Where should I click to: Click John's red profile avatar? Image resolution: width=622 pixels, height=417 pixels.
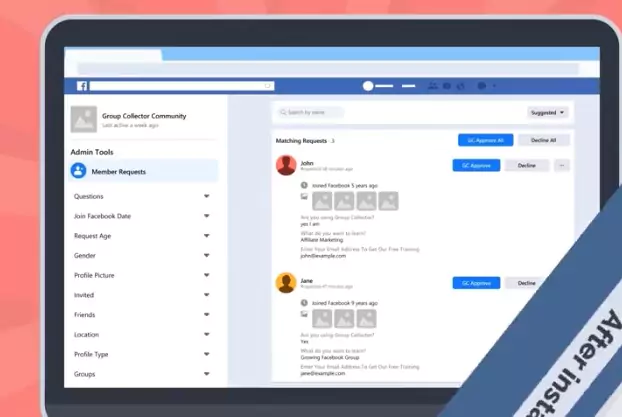[x=286, y=165]
